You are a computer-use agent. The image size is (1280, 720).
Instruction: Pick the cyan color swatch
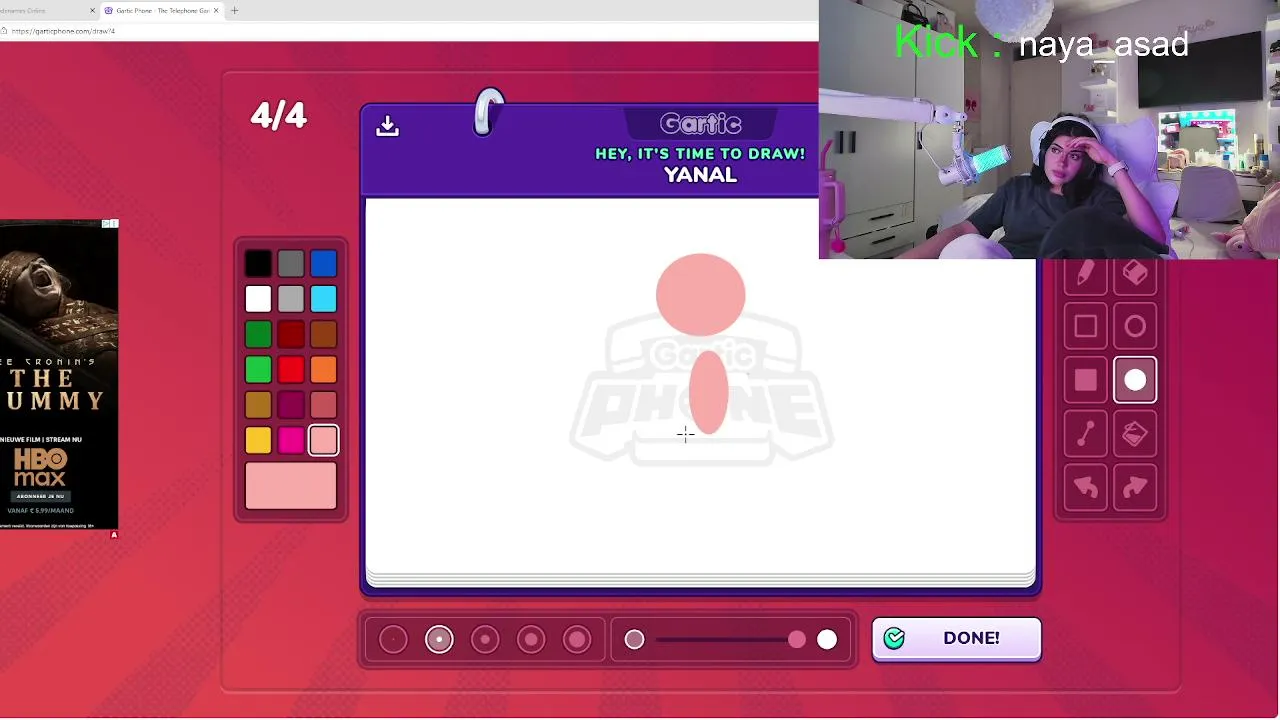click(323, 299)
